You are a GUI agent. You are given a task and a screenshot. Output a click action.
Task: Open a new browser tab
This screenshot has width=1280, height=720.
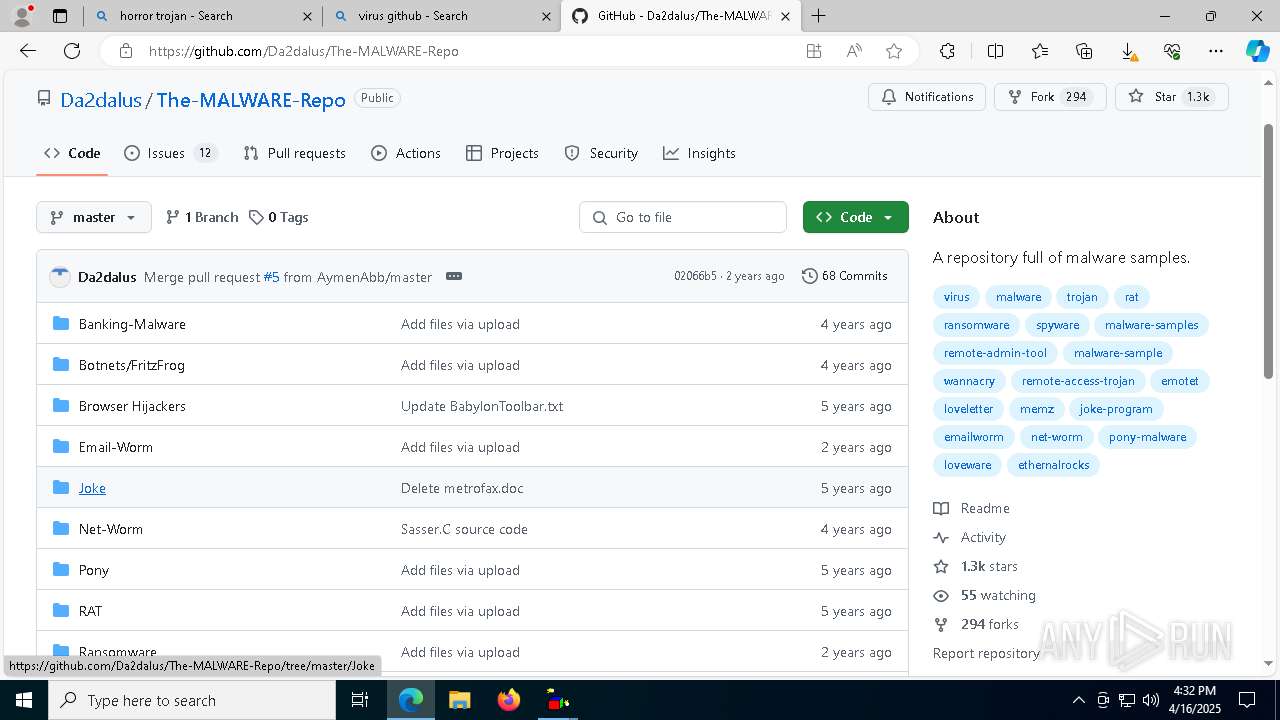point(819,16)
